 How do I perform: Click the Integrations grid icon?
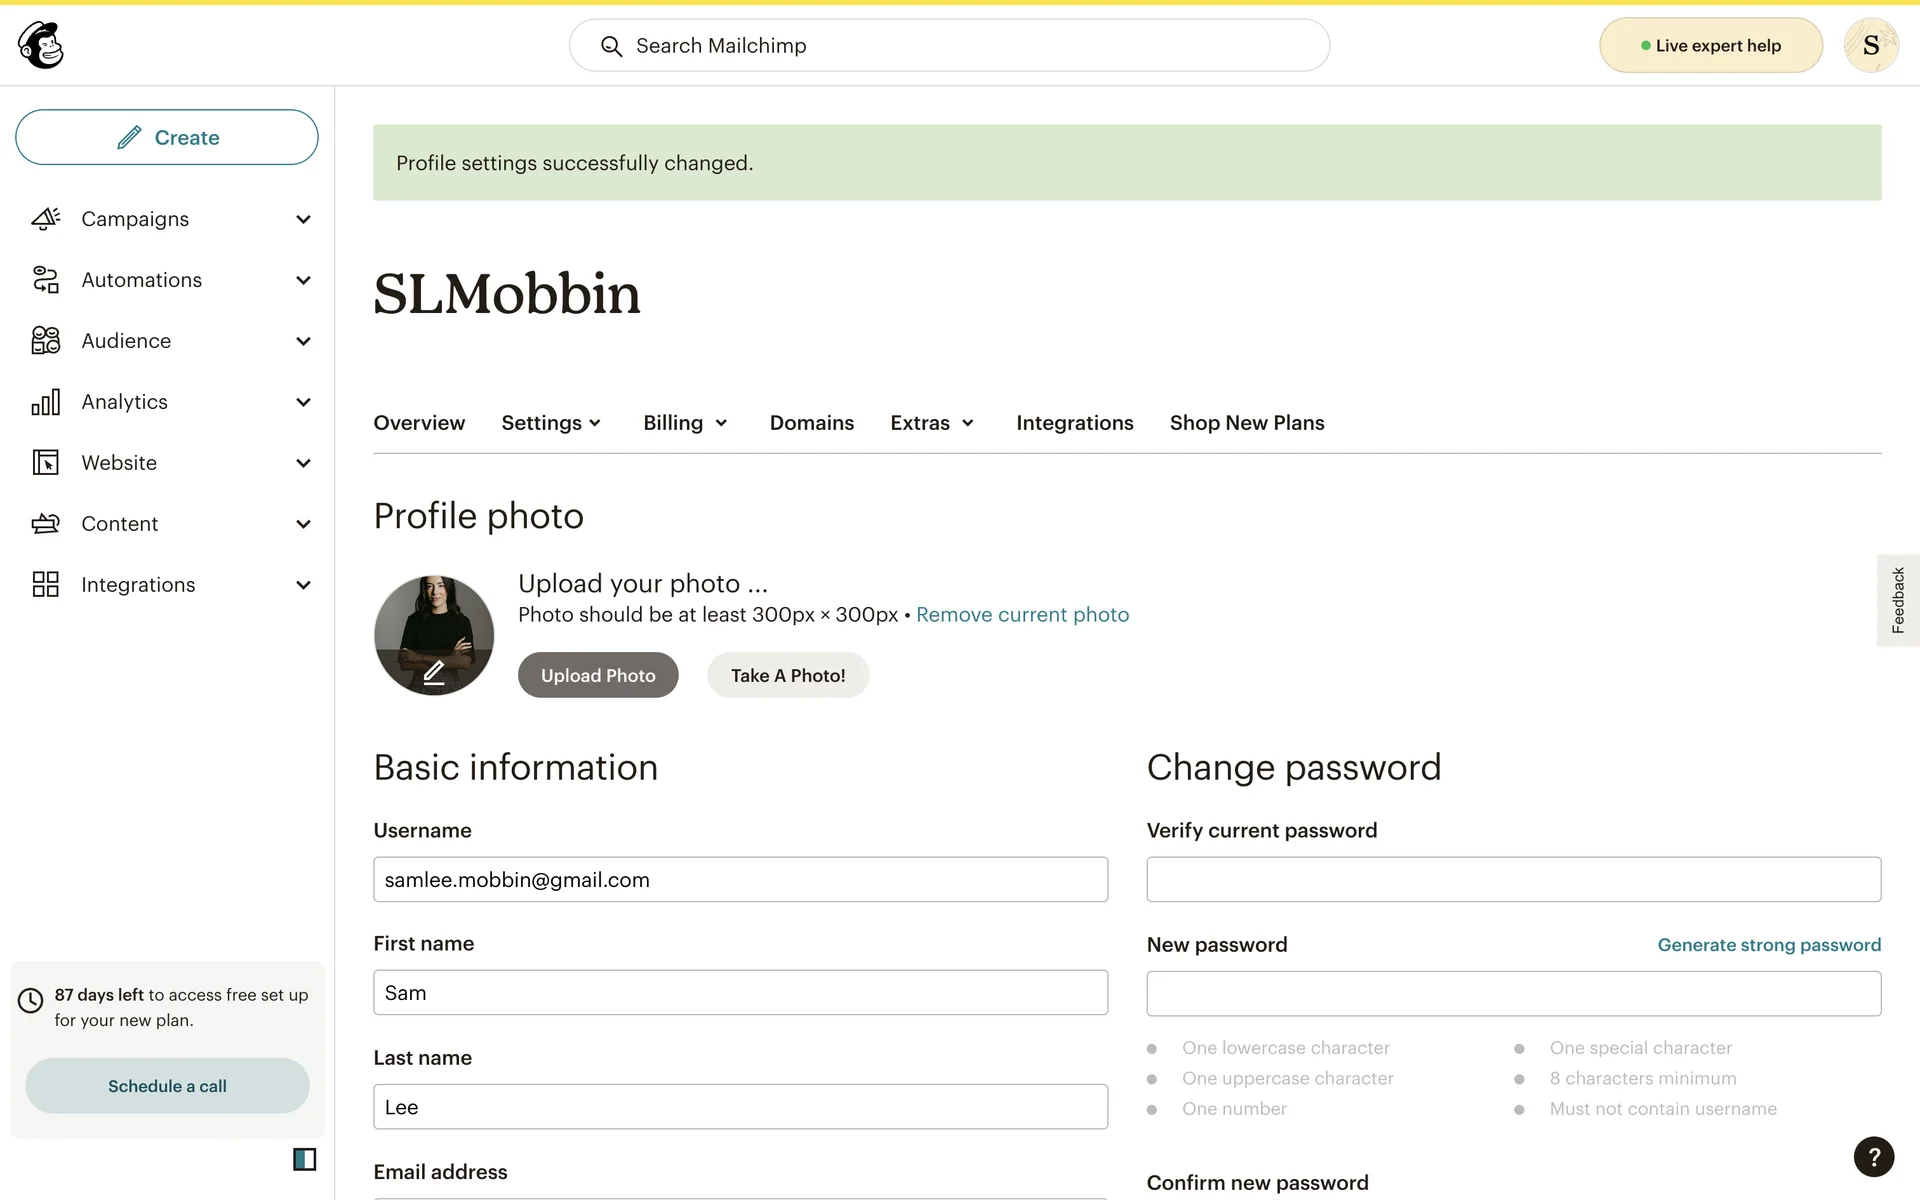click(x=46, y=585)
